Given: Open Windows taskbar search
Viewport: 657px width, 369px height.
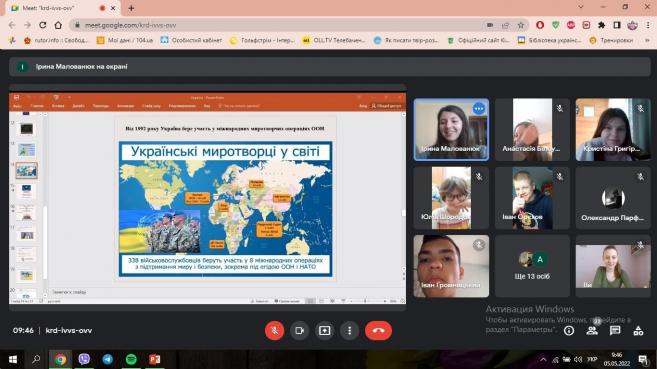Looking at the screenshot, I should [36, 359].
